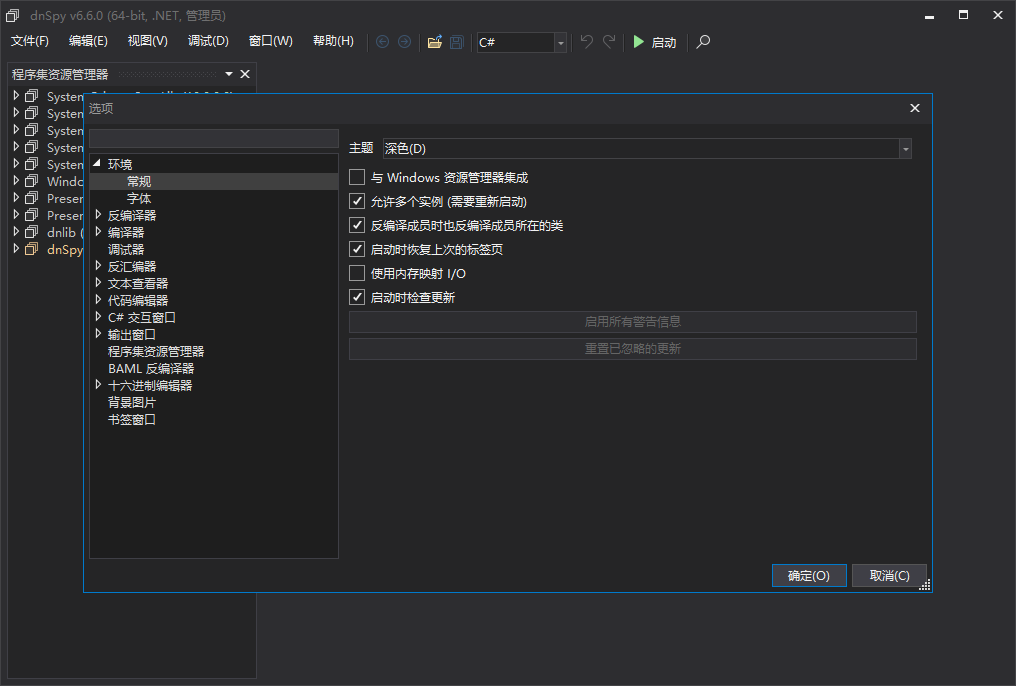The image size is (1016, 686).
Task: Select 程序集资源管理器 in options tree
Action: coord(156,351)
